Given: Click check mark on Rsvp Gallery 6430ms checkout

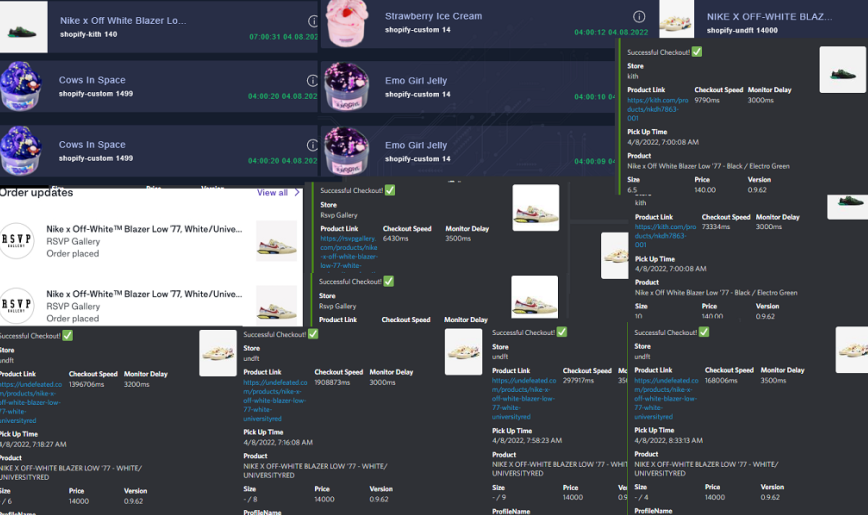Looking at the screenshot, I should (x=390, y=190).
